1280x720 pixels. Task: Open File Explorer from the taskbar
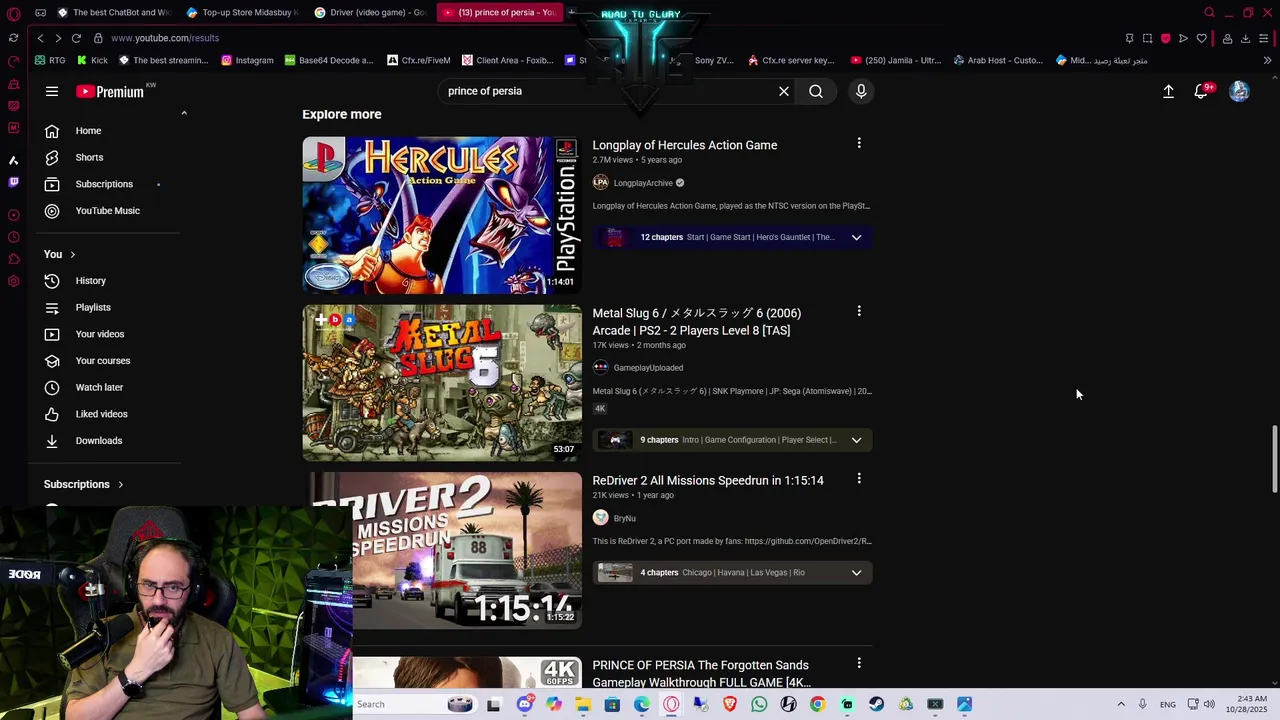point(583,704)
